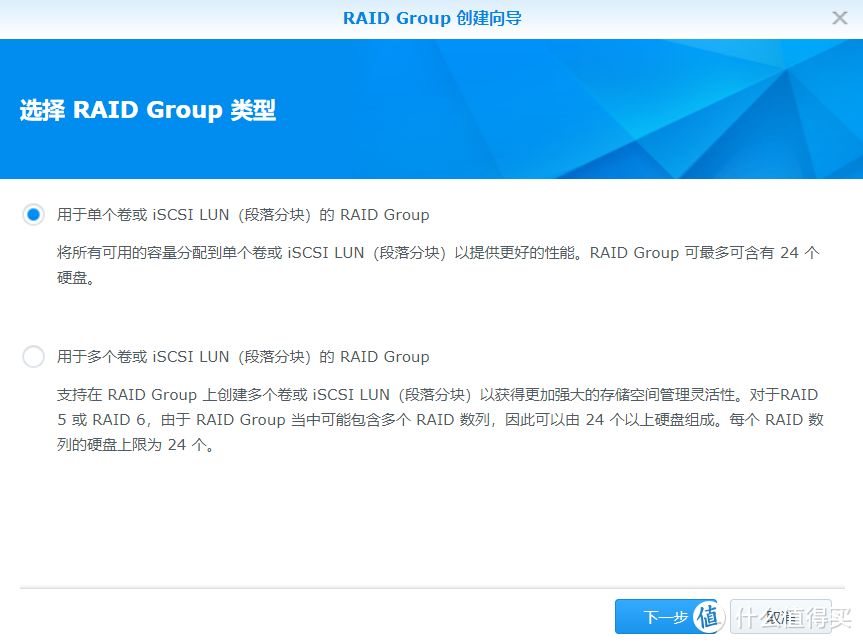Click the round 值 watermark logo
The width and height of the screenshot is (863, 644).
(x=707, y=618)
